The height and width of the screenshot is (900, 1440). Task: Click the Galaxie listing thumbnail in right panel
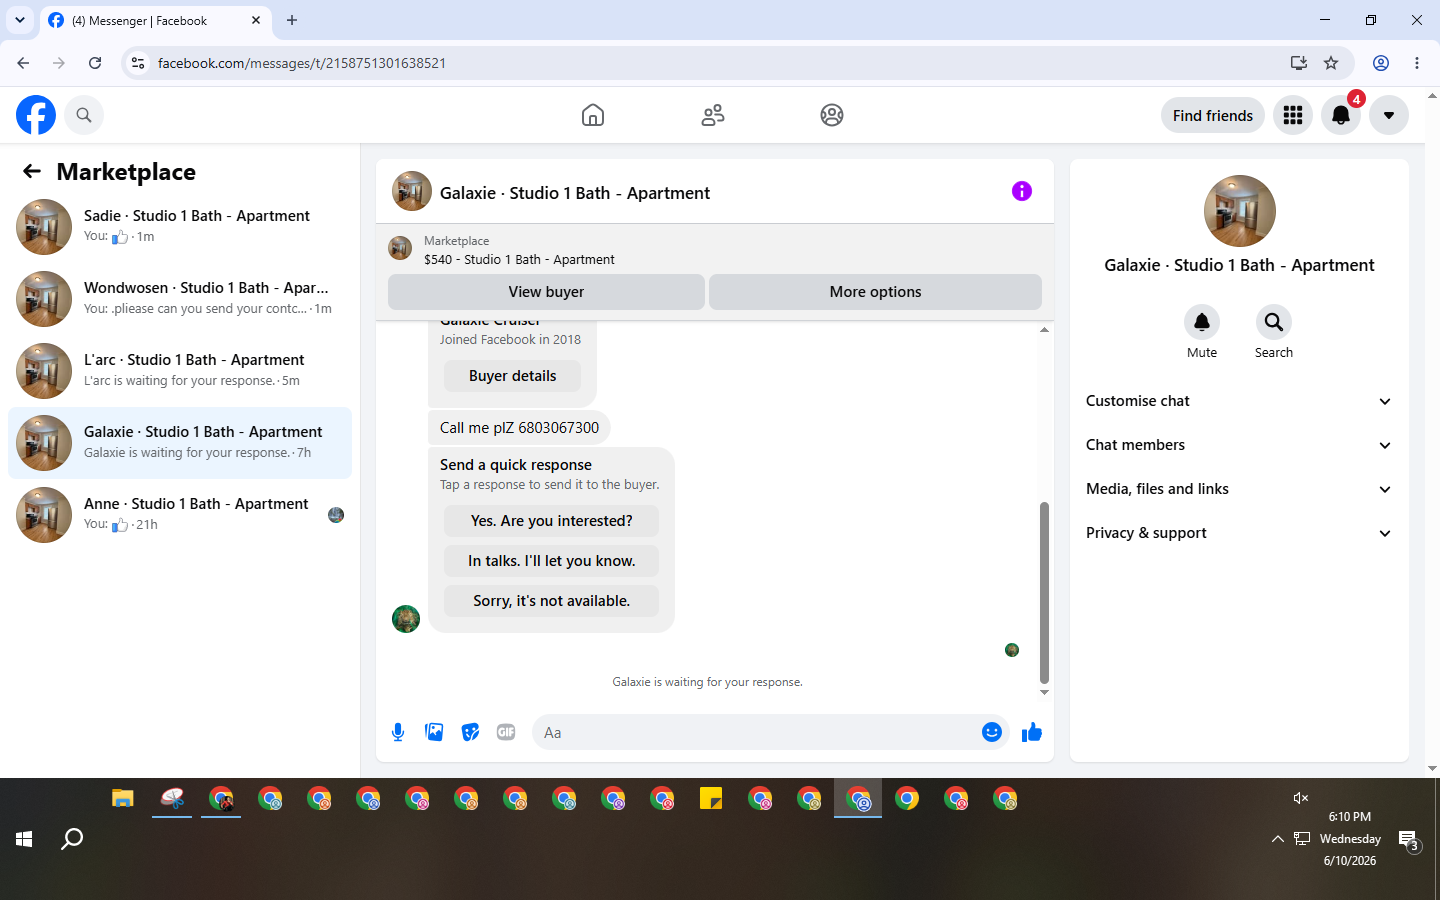point(1240,211)
